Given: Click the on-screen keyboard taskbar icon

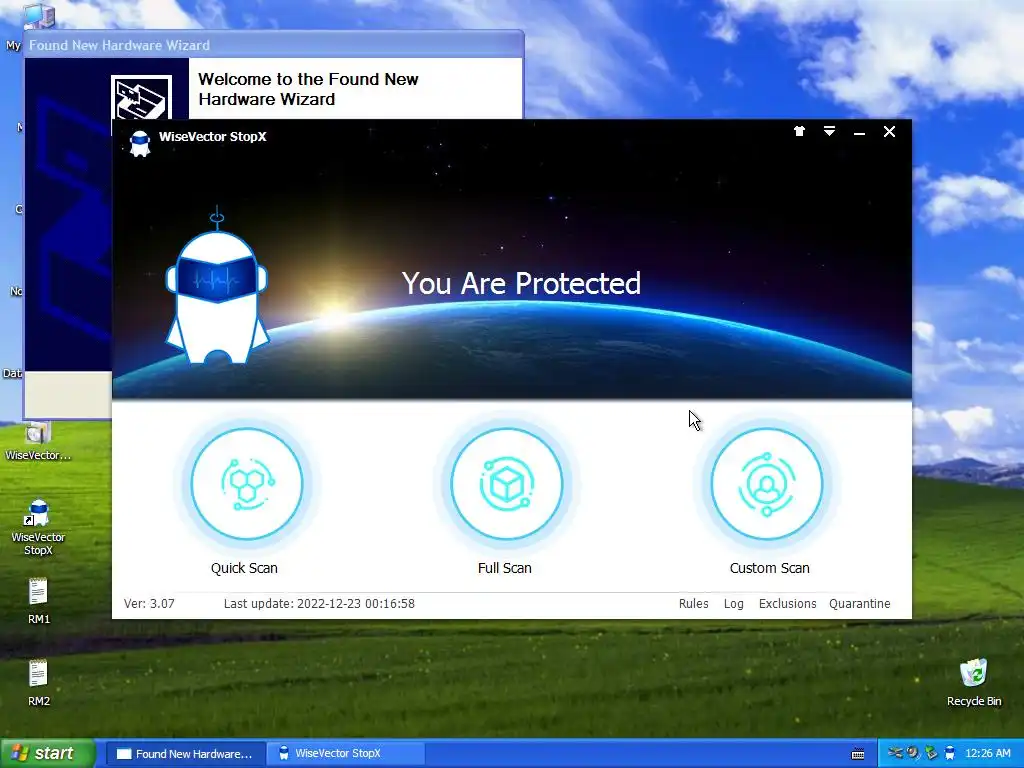Looking at the screenshot, I should pos(858,754).
